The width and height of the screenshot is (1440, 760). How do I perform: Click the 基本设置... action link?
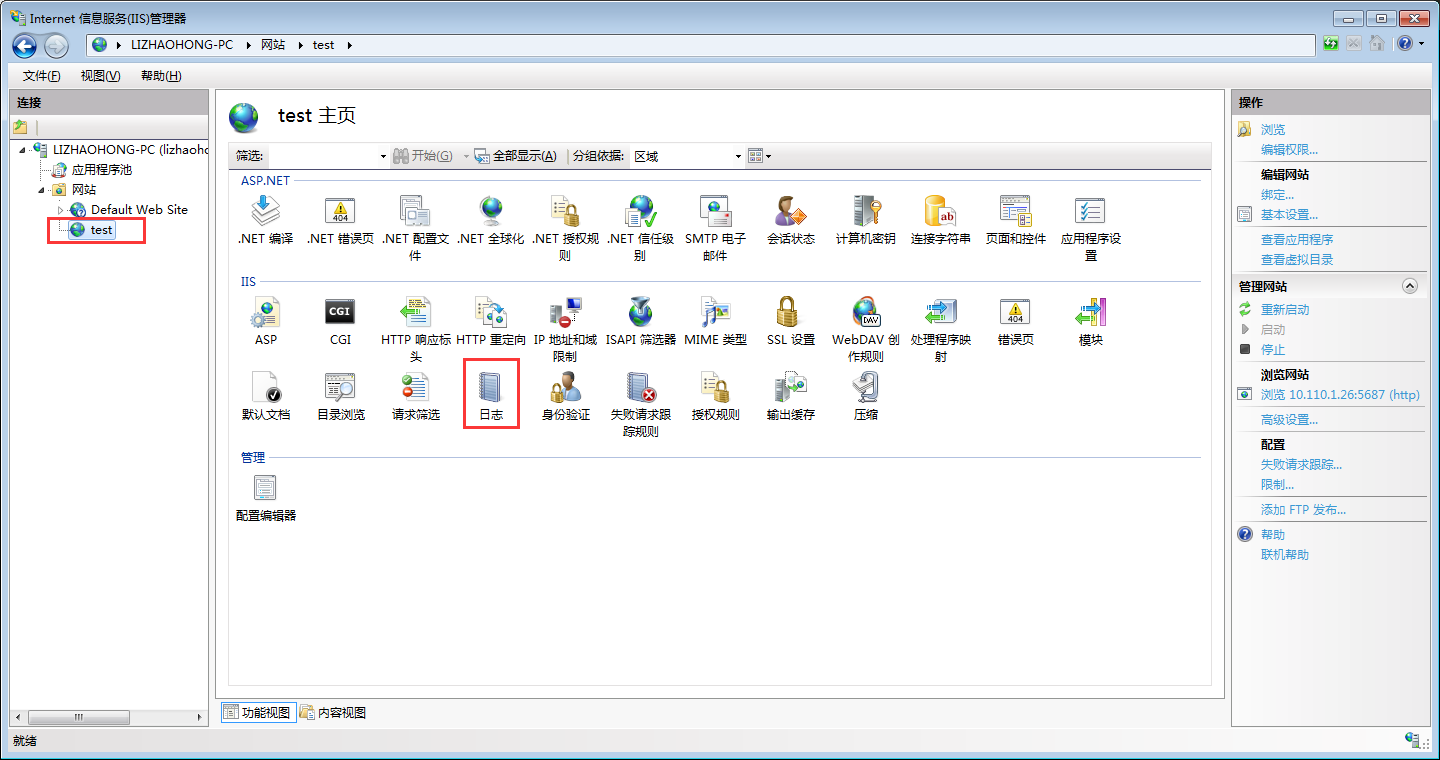pos(1289,215)
